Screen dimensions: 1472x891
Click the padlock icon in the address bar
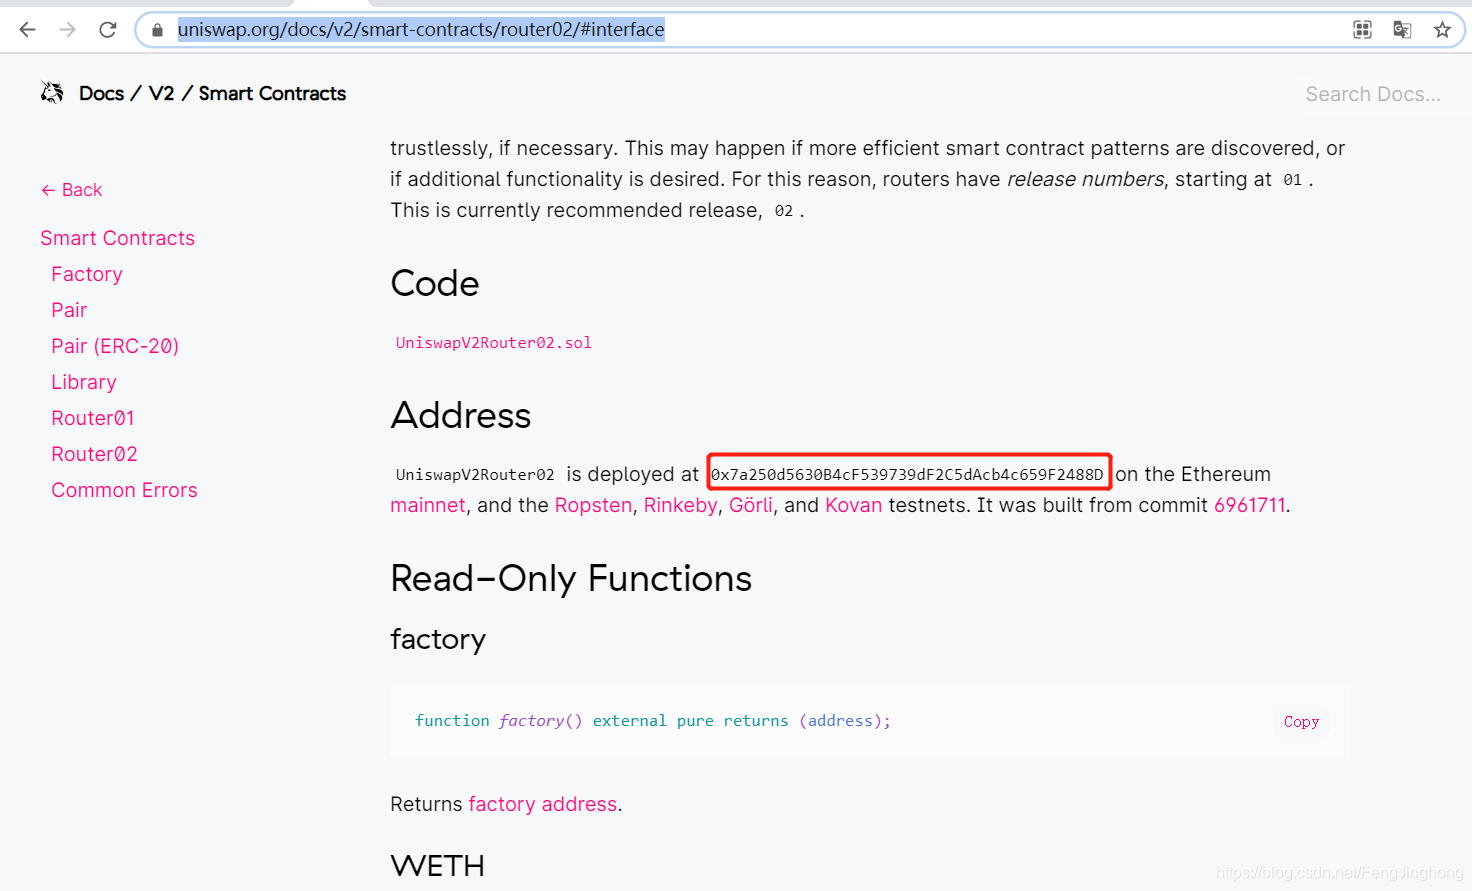click(x=157, y=30)
